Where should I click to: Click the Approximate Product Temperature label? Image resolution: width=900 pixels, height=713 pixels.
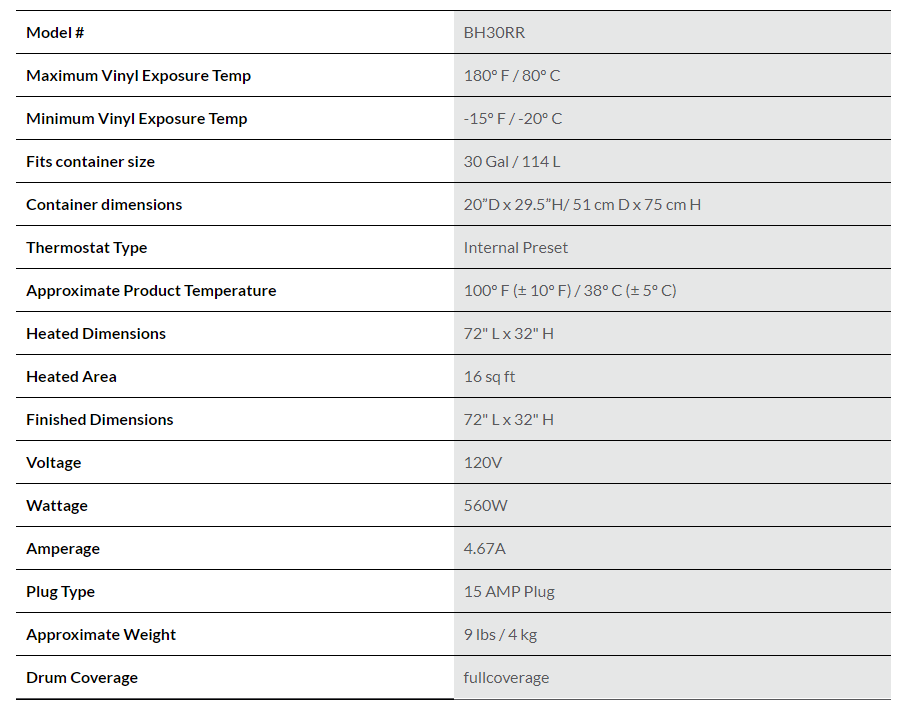[x=151, y=291]
